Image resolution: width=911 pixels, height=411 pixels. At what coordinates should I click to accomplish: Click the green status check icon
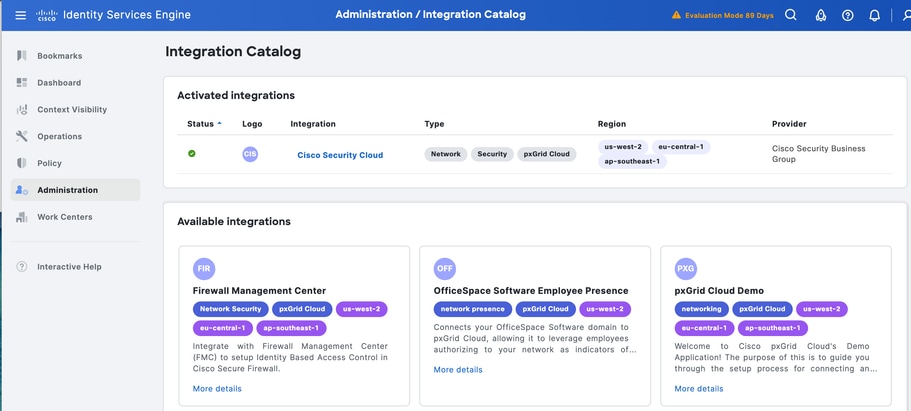pos(192,153)
